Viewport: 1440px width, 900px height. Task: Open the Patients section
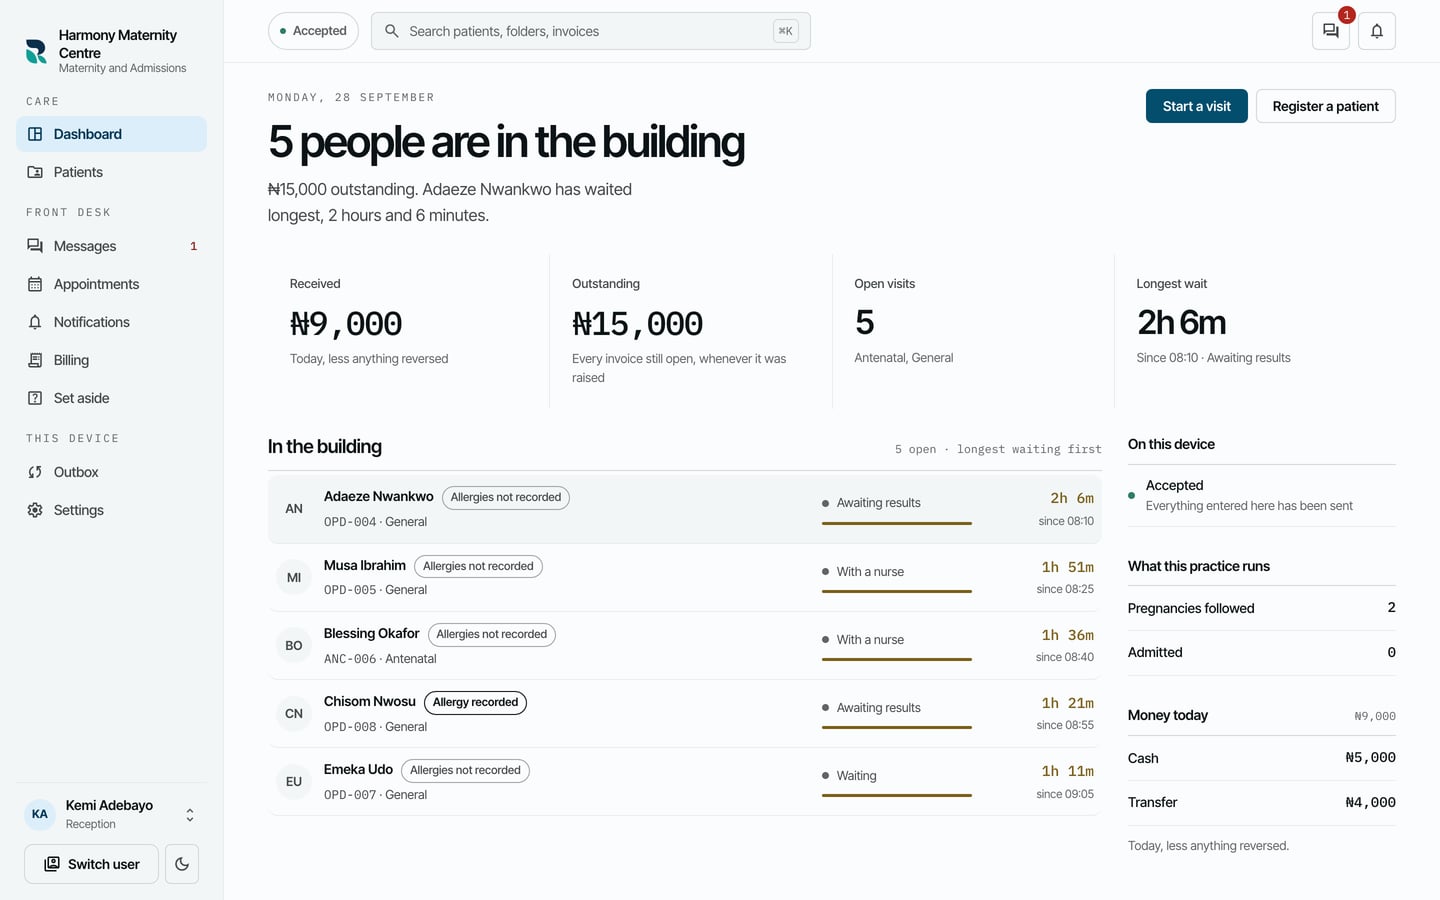pos(111,172)
